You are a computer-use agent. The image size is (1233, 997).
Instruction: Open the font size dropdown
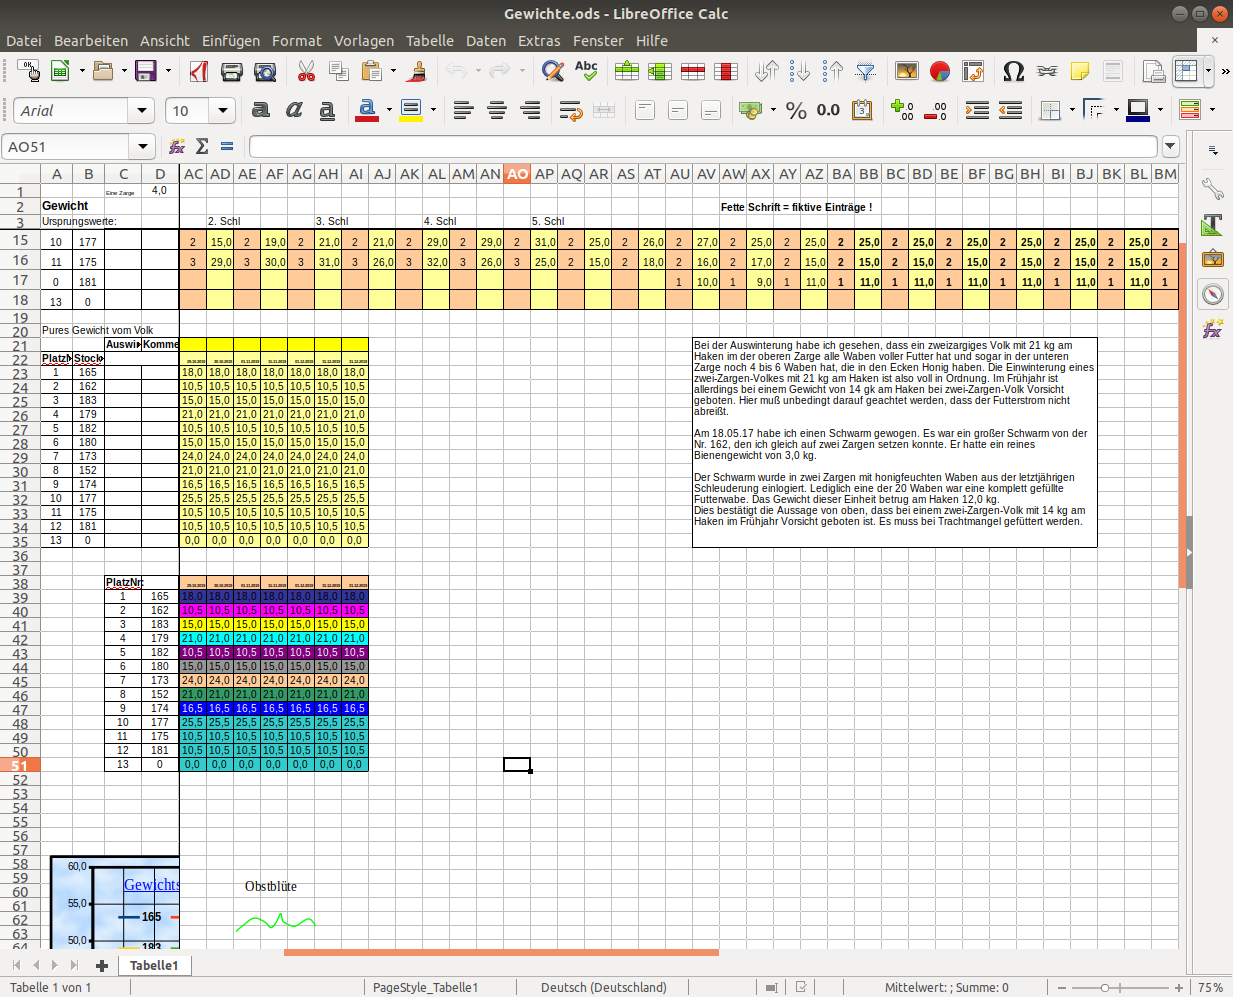[x=223, y=110]
